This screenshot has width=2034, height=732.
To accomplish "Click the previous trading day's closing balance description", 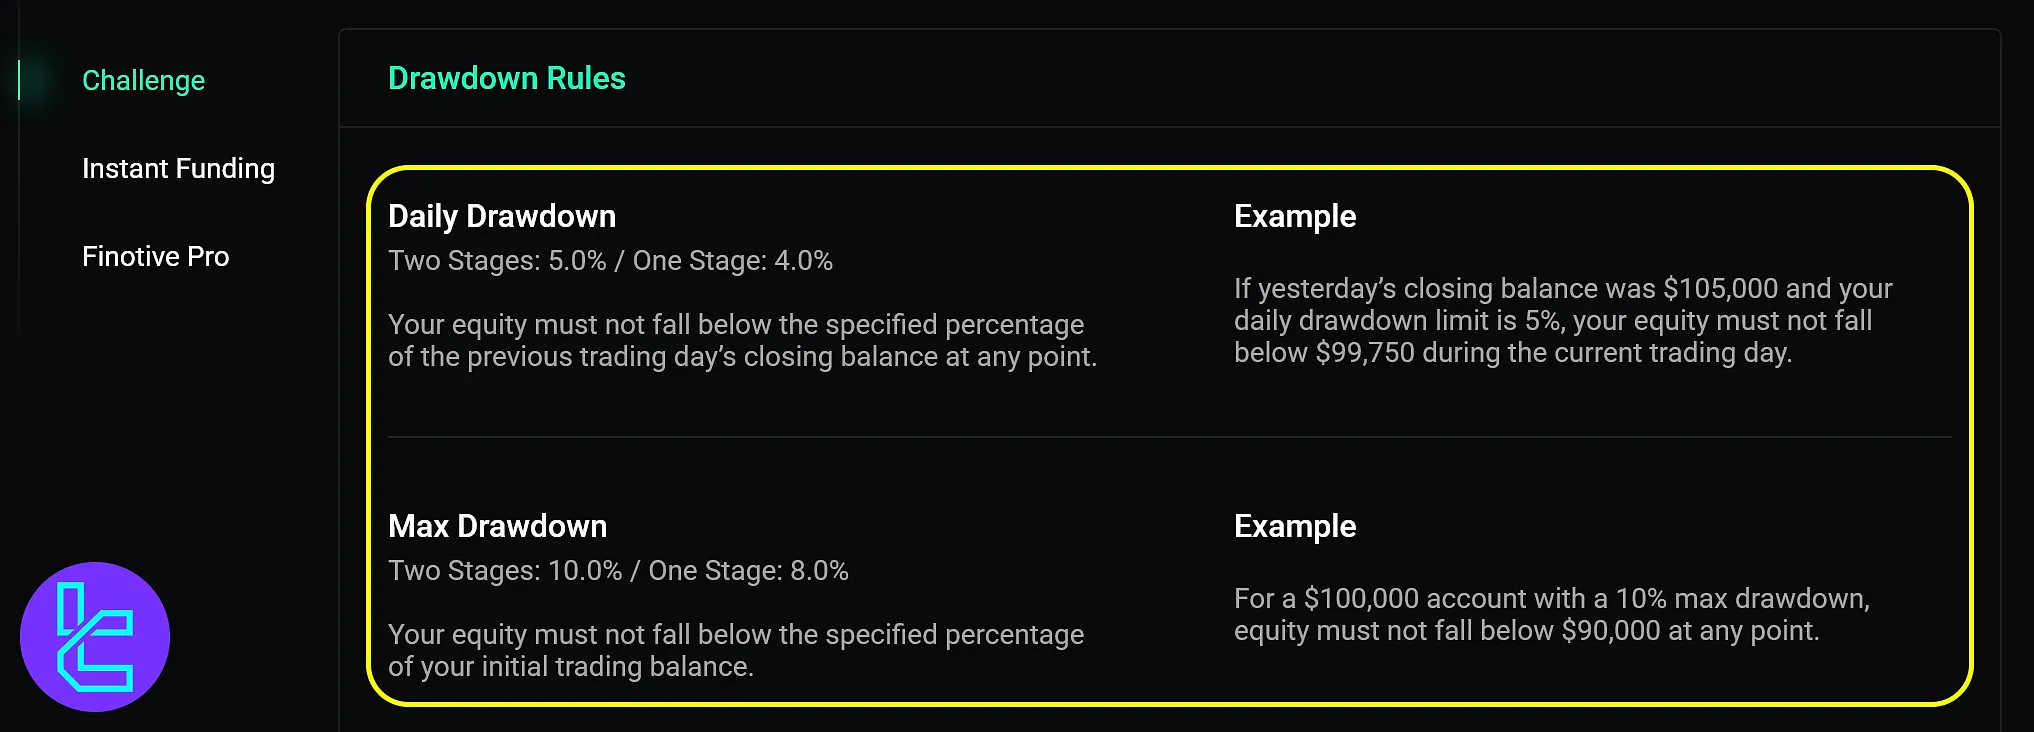I will [x=742, y=341].
